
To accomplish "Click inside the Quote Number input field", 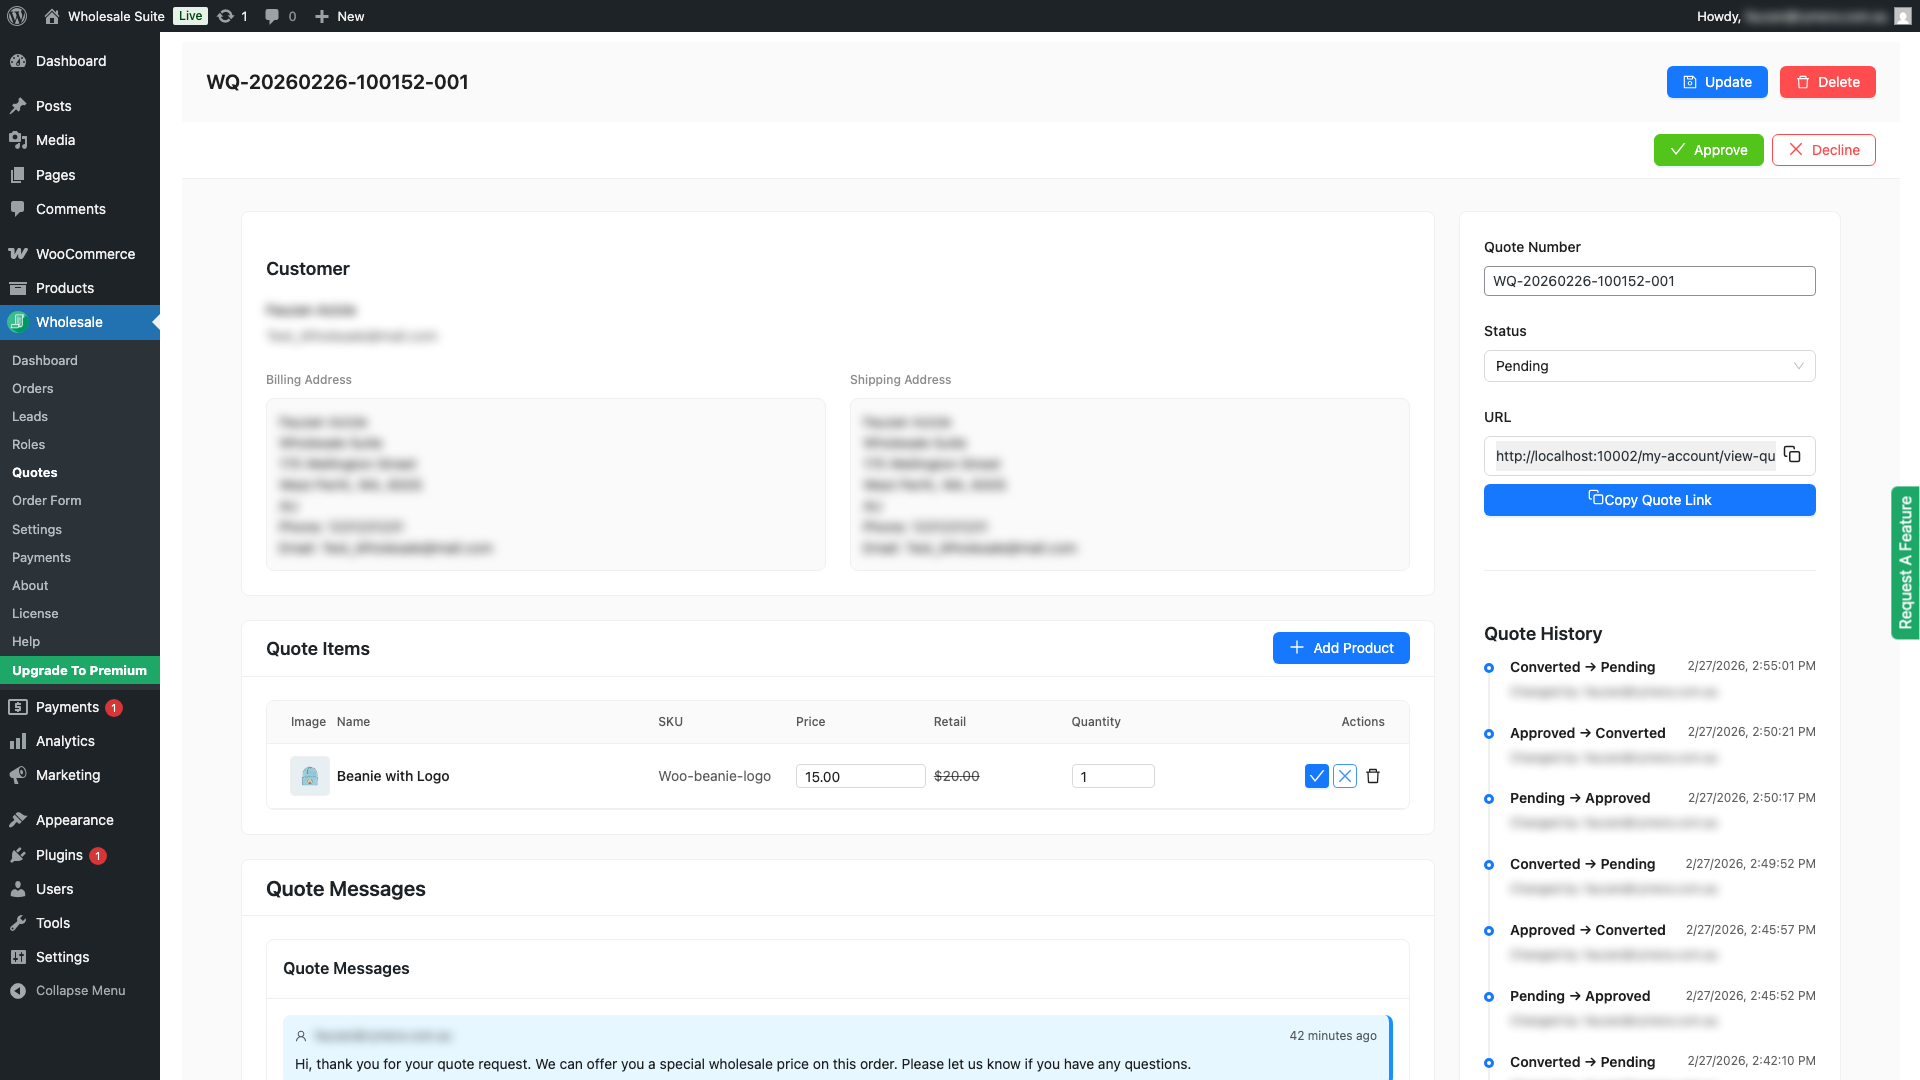I will click(1649, 281).
